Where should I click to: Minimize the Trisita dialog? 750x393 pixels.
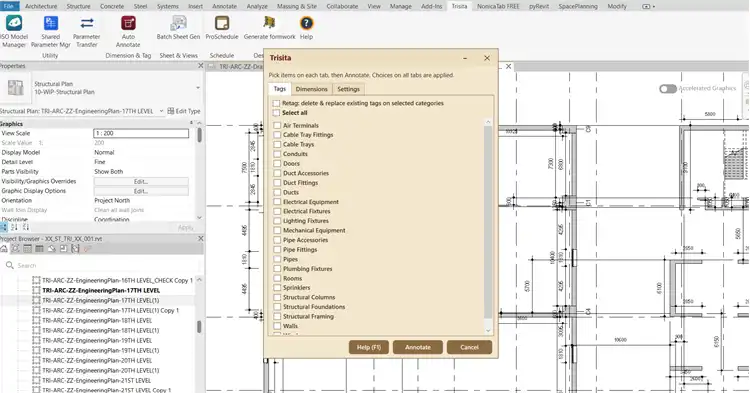point(465,58)
